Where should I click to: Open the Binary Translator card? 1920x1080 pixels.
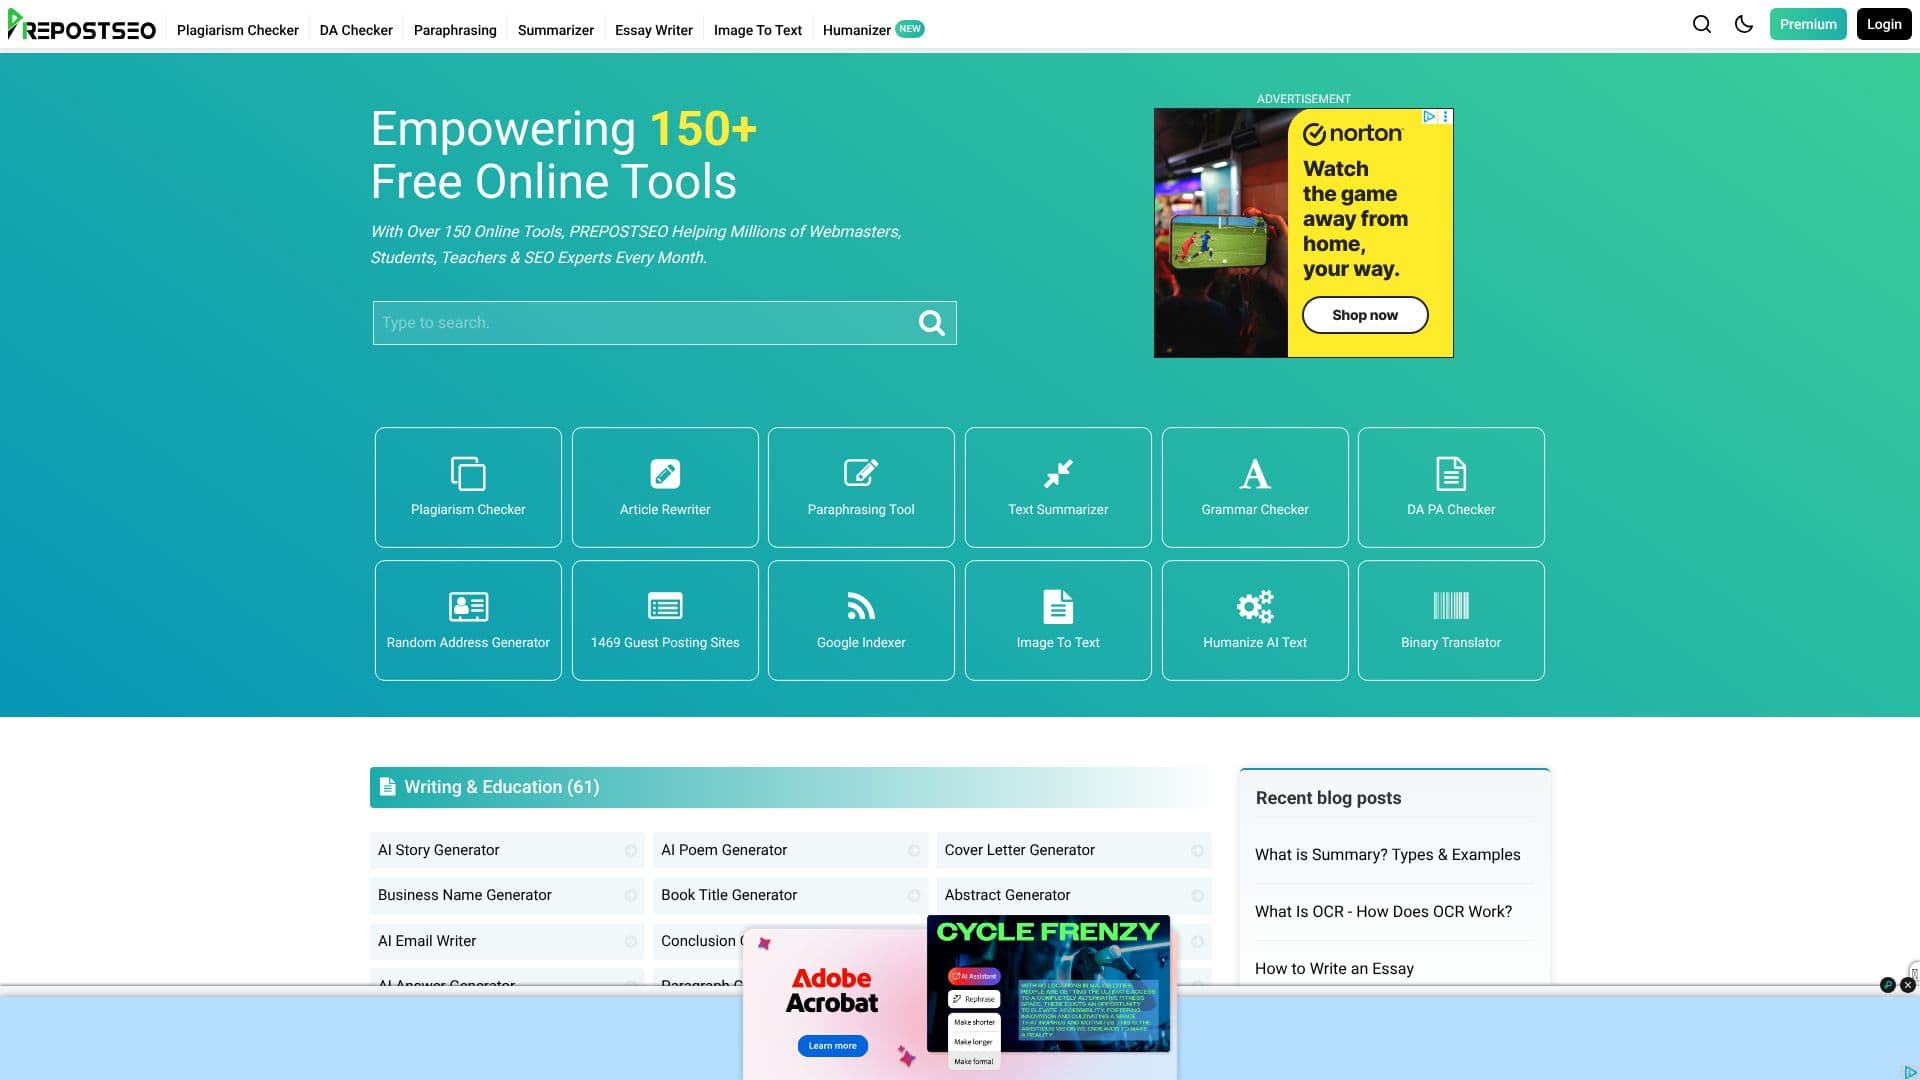(x=1451, y=620)
